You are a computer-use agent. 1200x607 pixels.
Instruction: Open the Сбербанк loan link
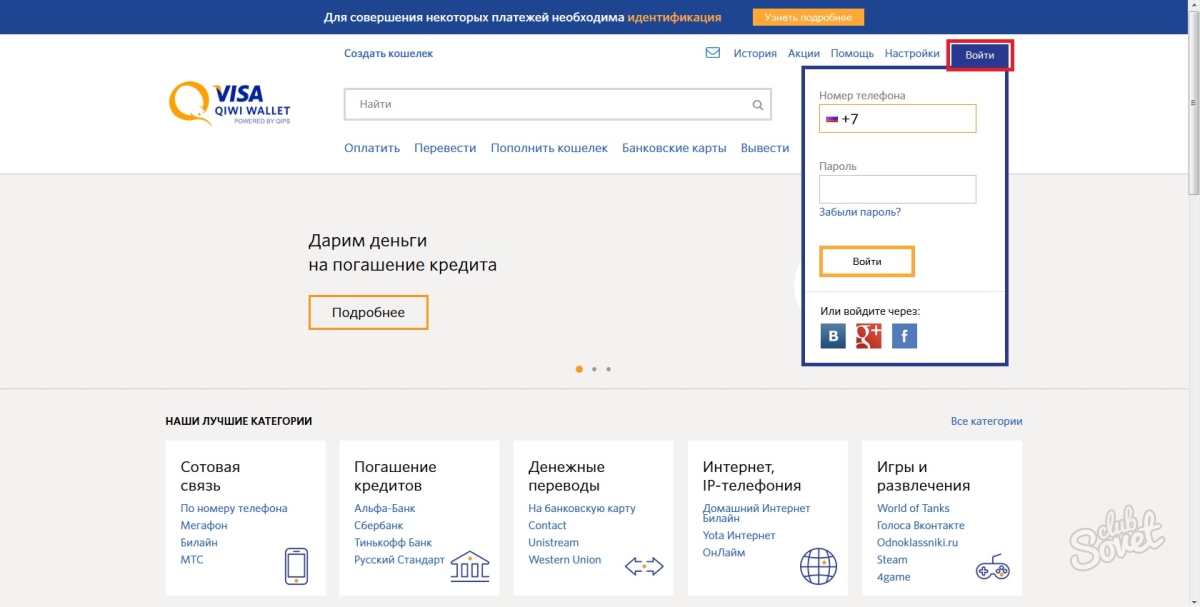[379, 525]
